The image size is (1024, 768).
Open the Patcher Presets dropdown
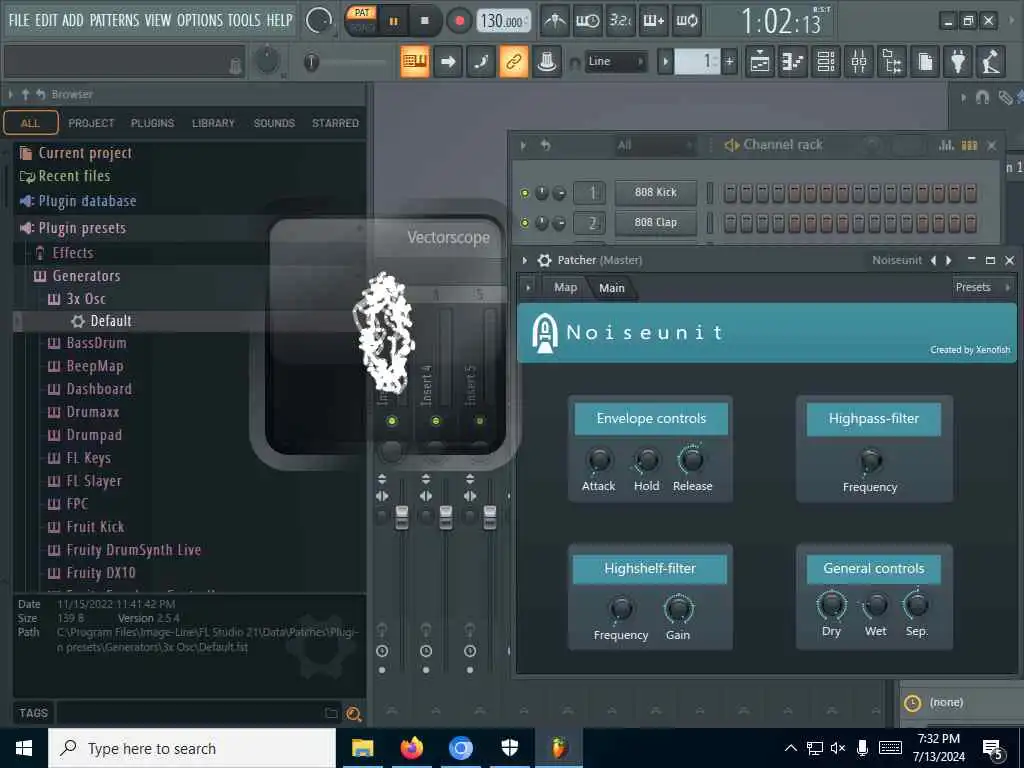[981, 287]
